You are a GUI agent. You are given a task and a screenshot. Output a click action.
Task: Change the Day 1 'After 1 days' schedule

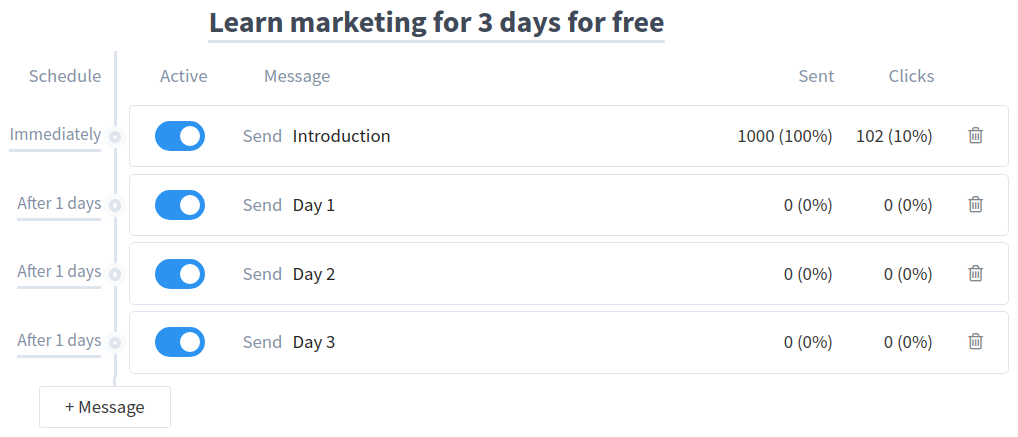pyautogui.click(x=59, y=204)
